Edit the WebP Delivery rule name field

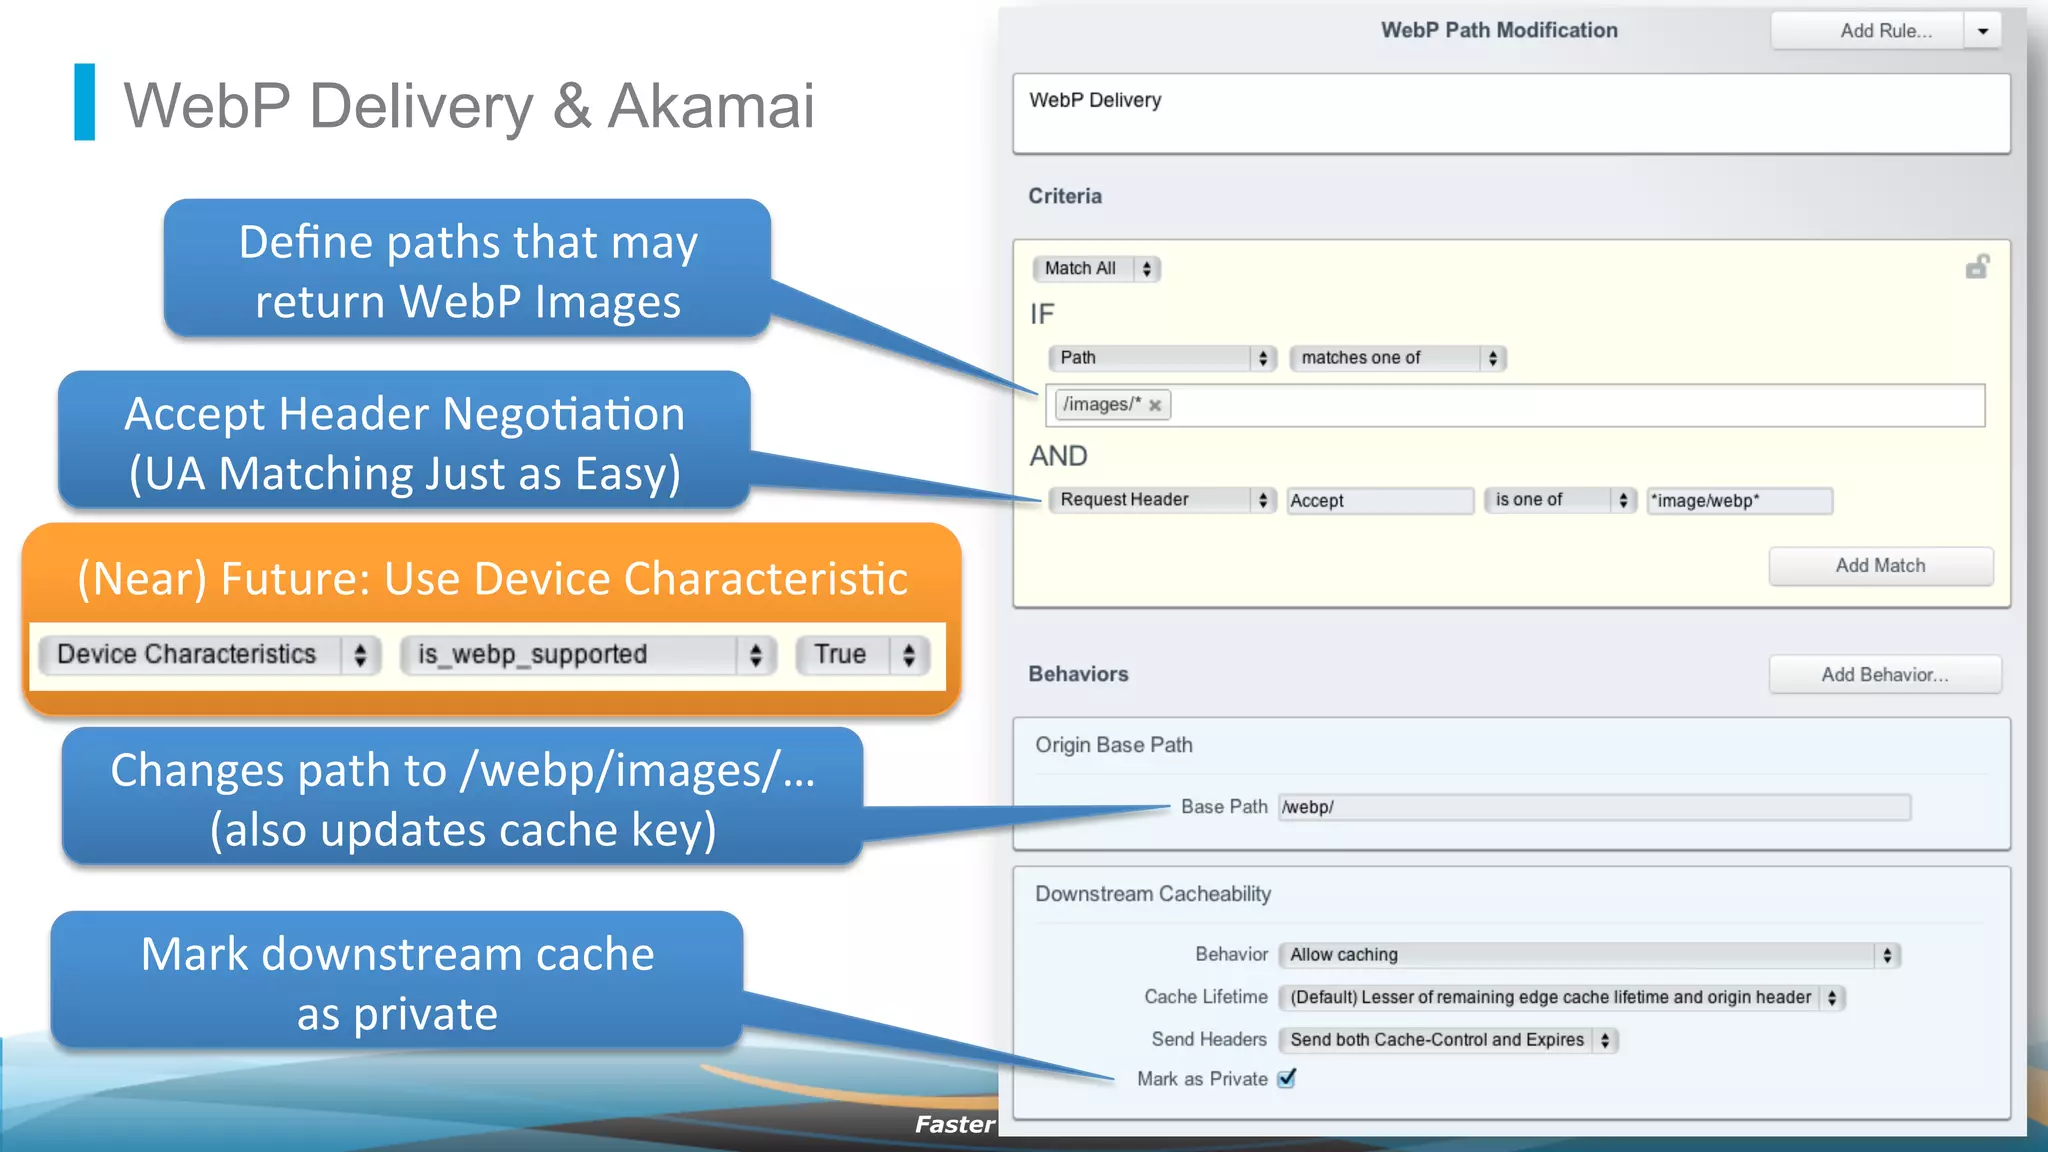point(1511,113)
